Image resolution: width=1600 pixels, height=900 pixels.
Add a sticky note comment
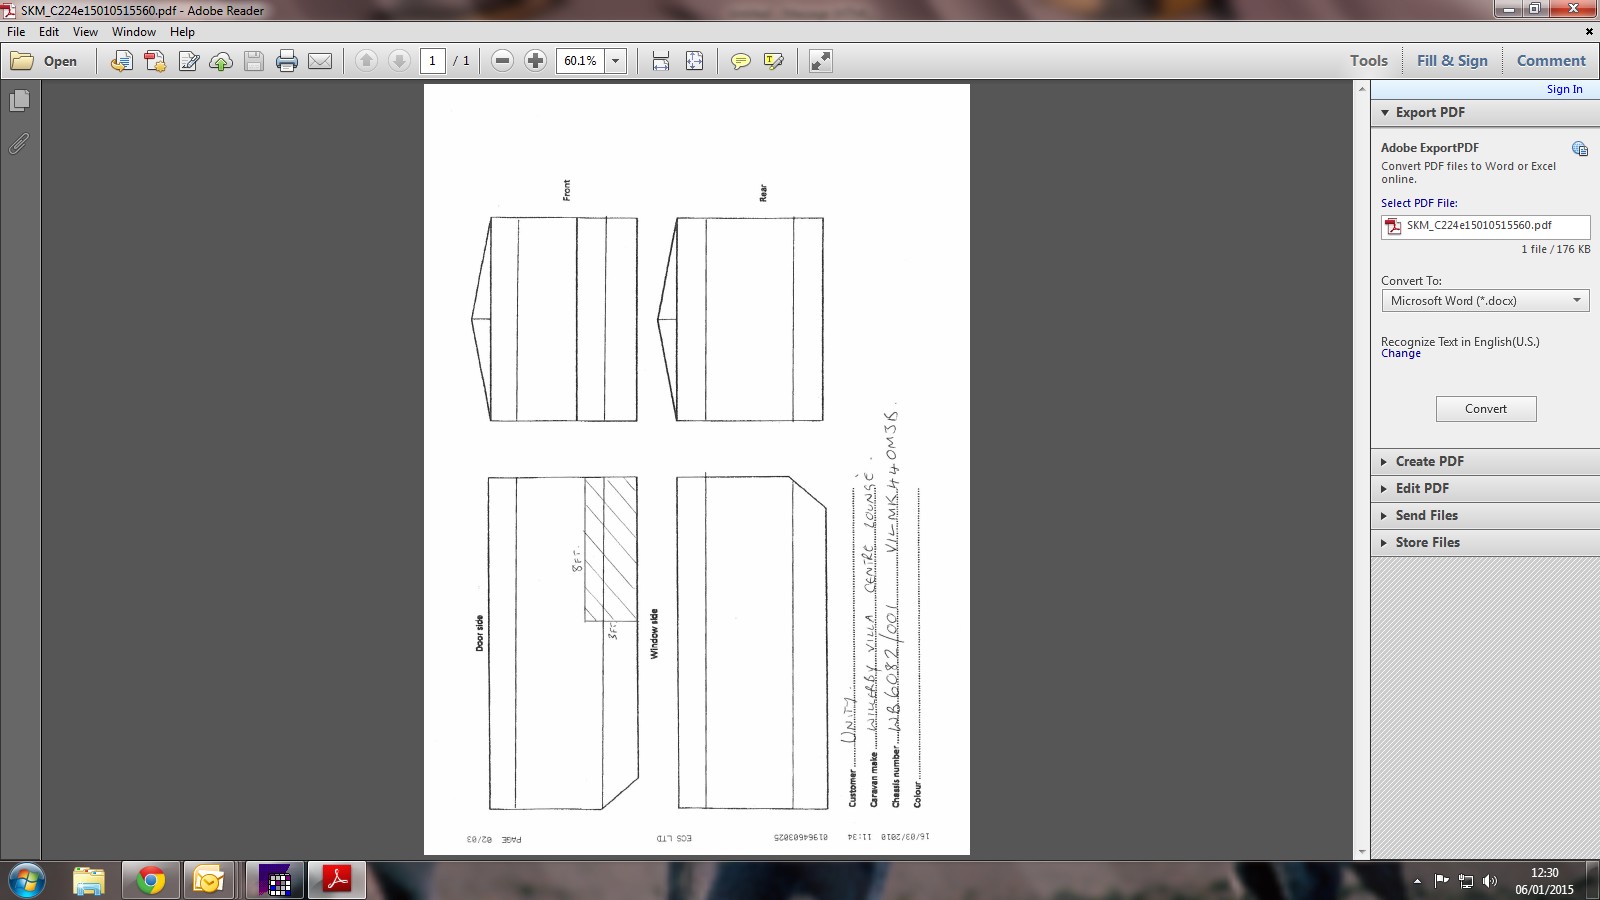point(740,61)
